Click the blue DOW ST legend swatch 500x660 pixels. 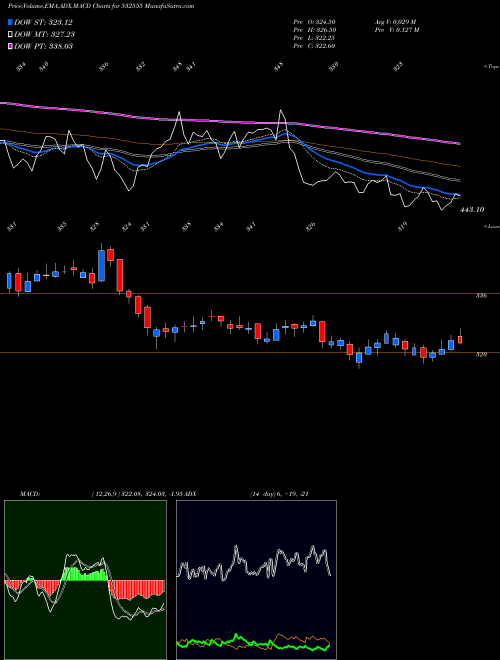[x=10, y=22]
